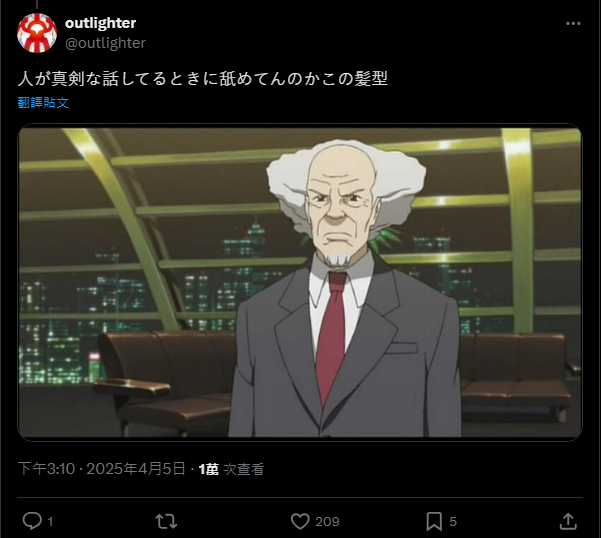
Task: Click the outlighter display name
Action: pos(100,23)
